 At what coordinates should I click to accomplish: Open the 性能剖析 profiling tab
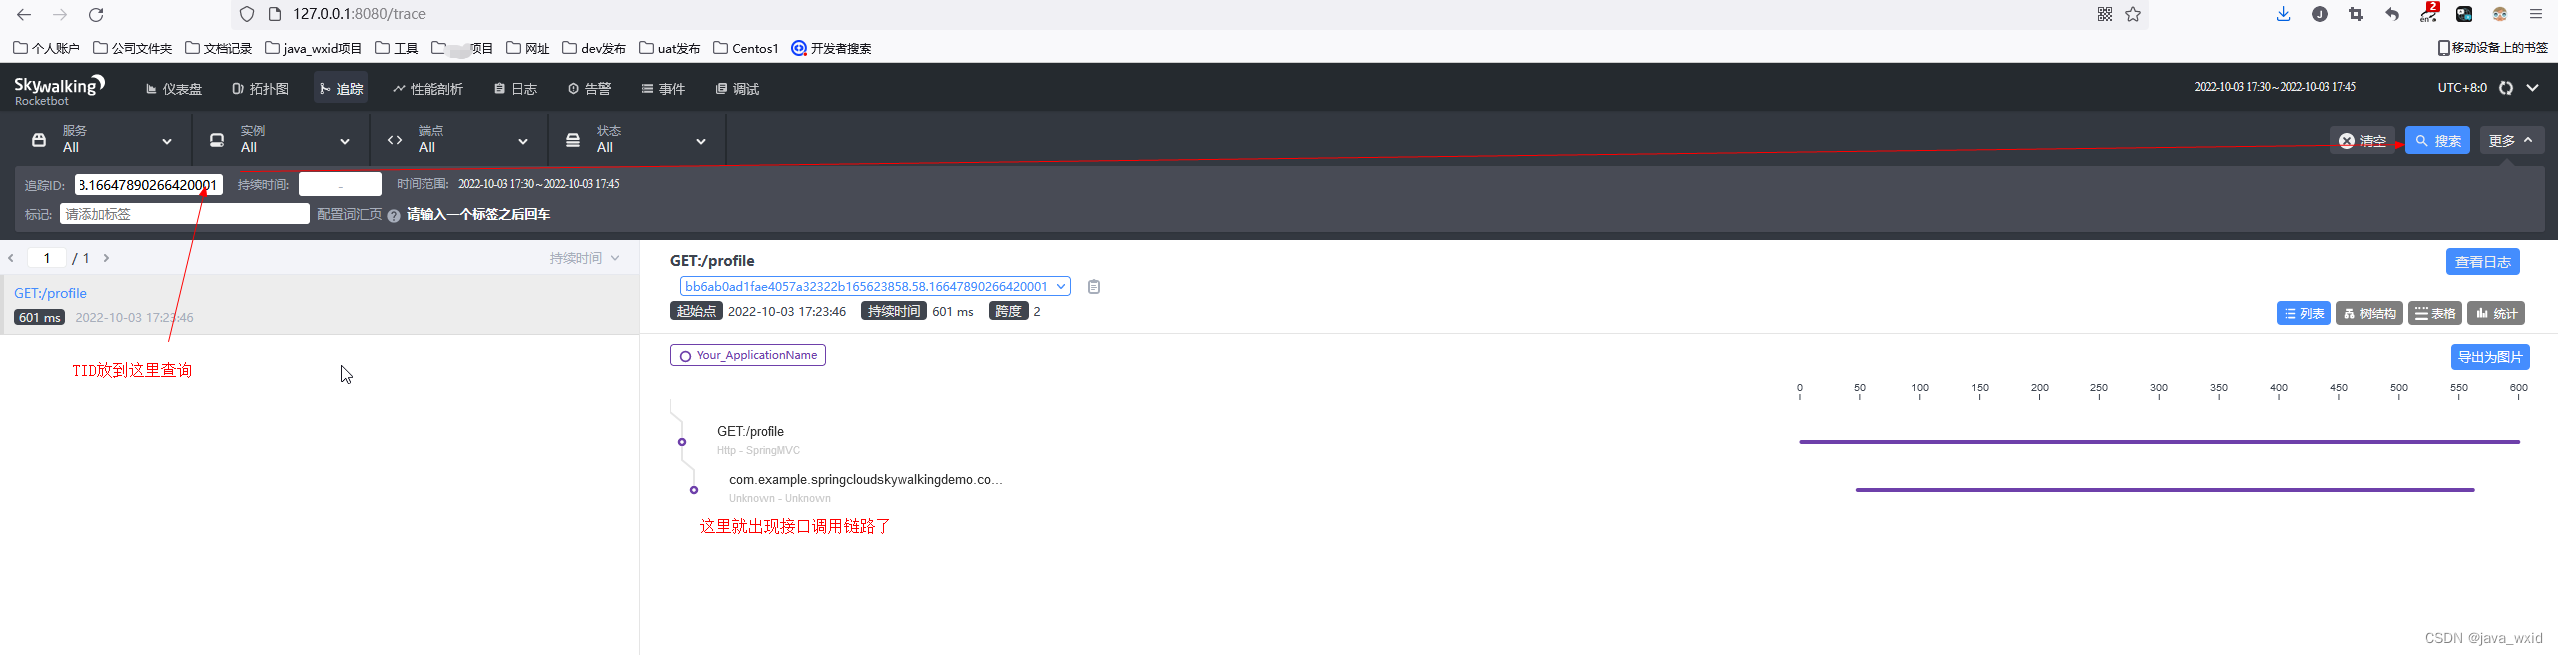[x=428, y=89]
